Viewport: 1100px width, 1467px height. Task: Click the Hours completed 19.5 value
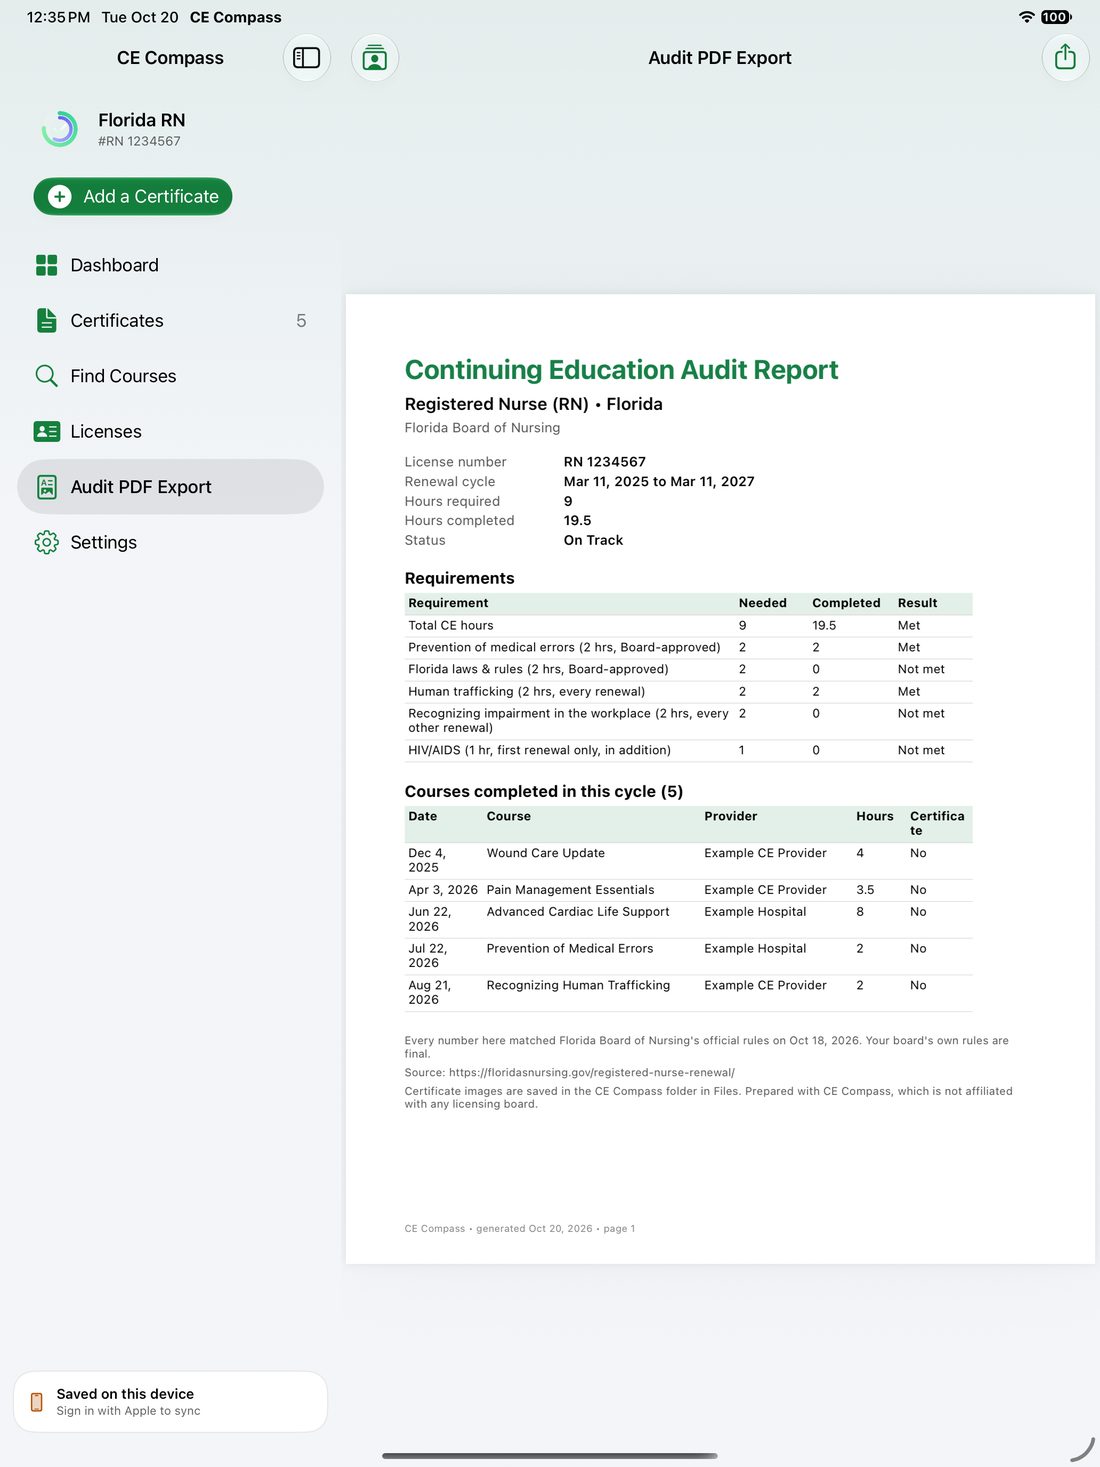click(x=577, y=521)
